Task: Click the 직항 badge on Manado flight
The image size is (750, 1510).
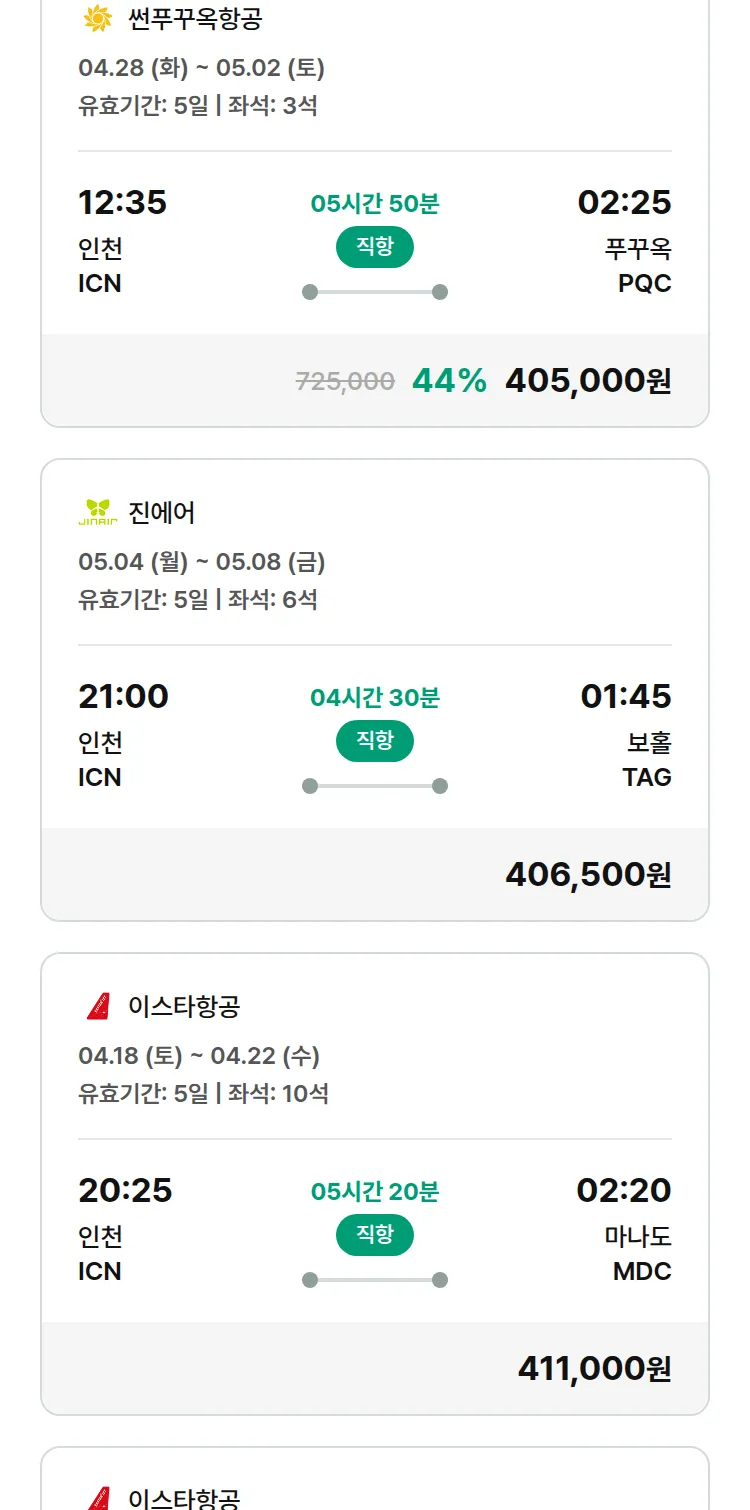Action: tap(375, 1235)
